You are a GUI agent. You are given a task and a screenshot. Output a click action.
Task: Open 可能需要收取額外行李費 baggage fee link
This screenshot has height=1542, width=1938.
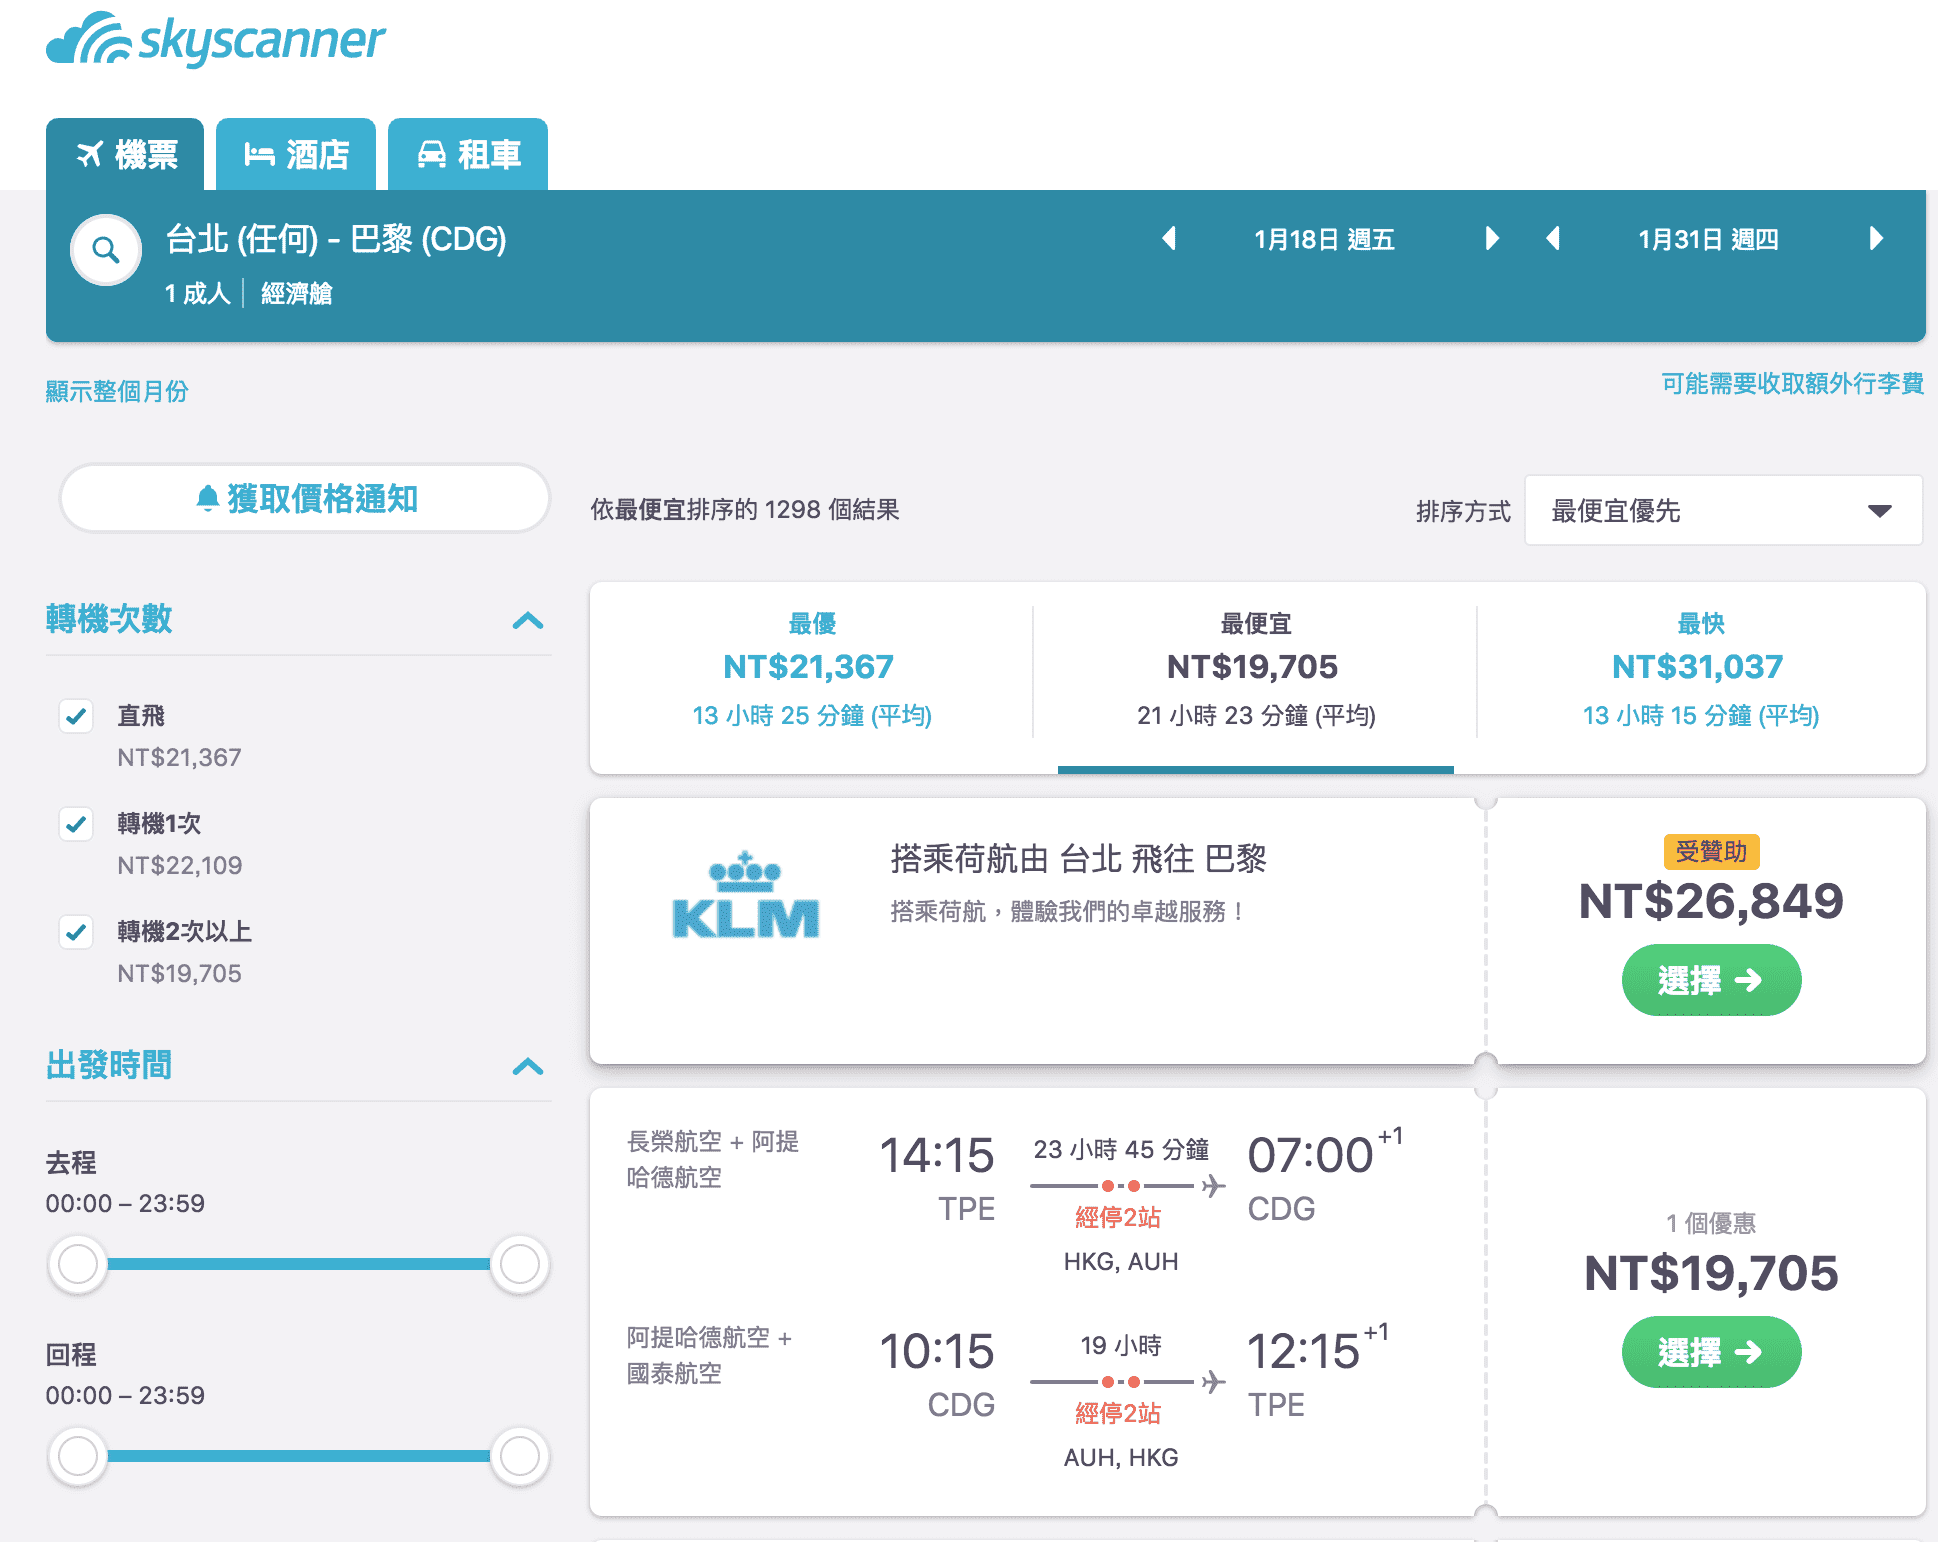click(x=1792, y=384)
